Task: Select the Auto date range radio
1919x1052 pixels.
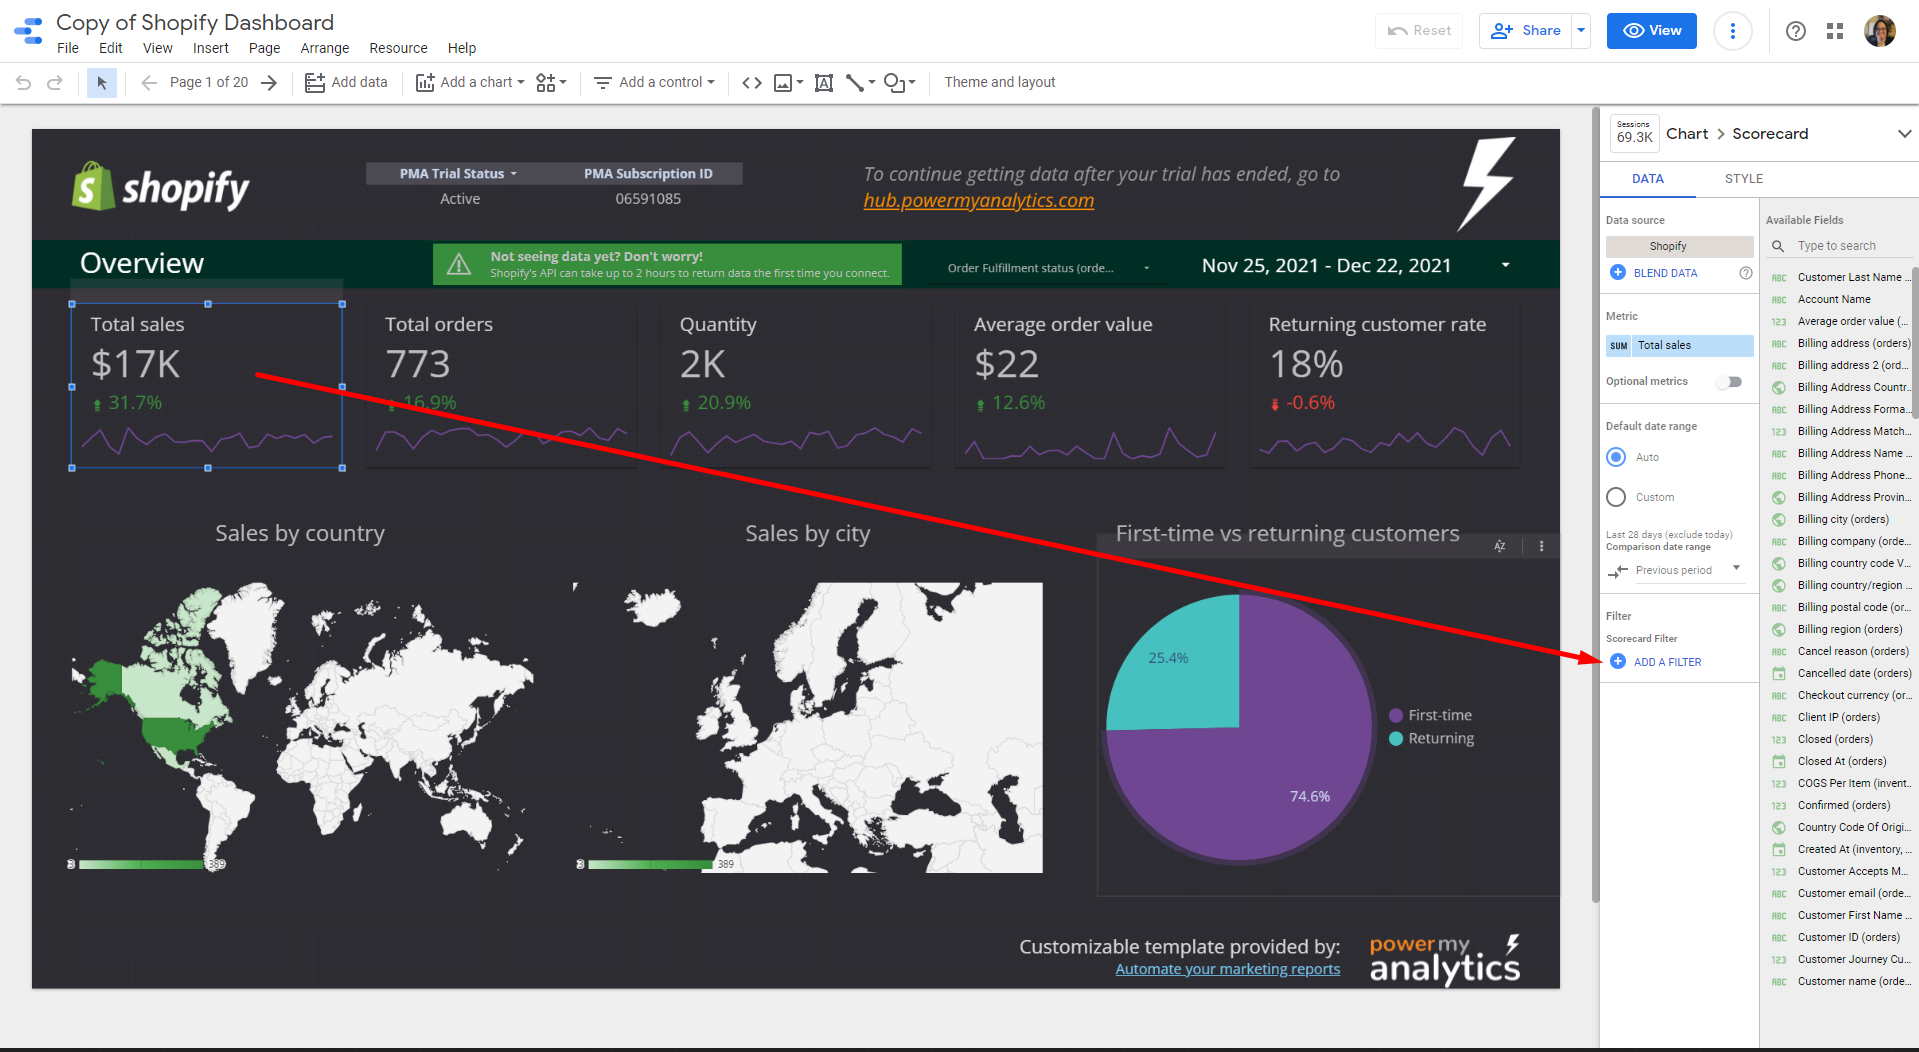Action: (1616, 457)
